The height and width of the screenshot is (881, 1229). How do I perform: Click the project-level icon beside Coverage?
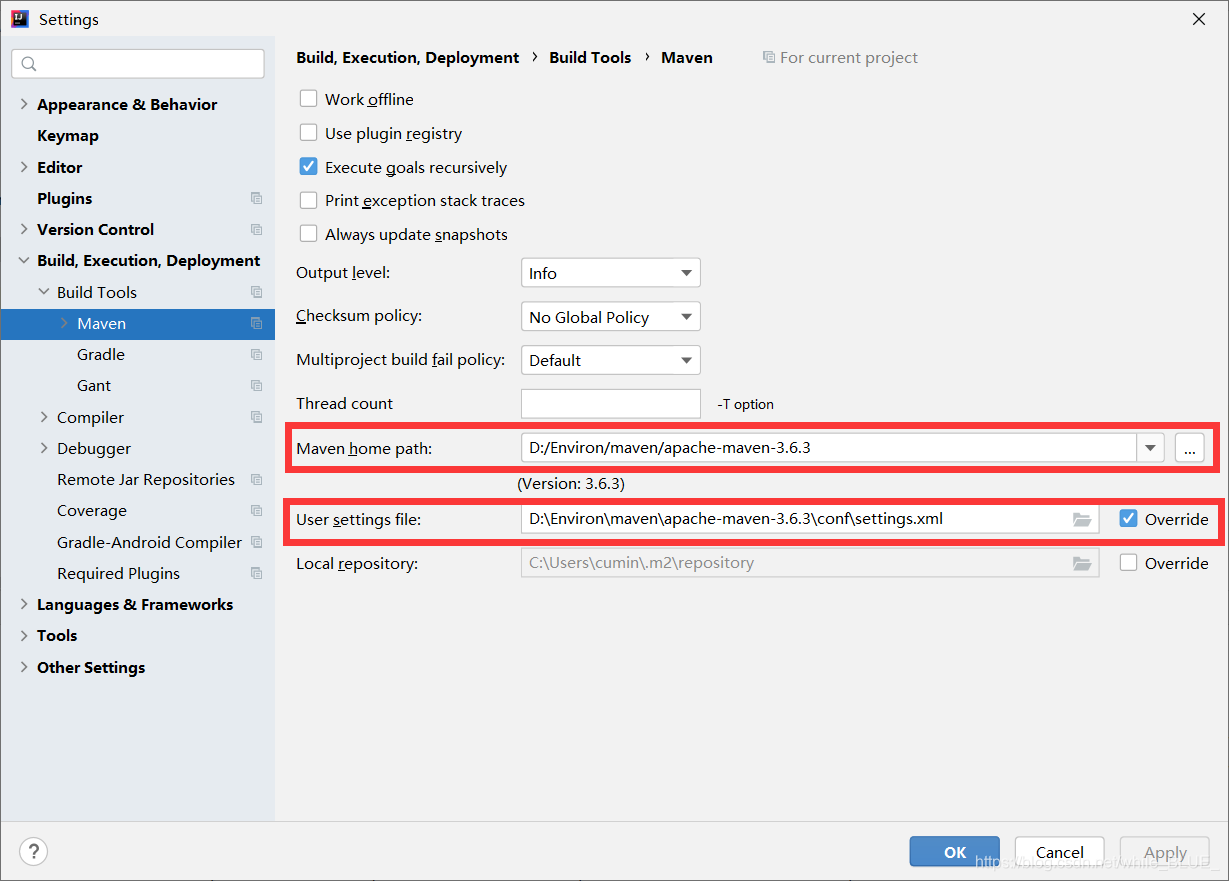257,510
